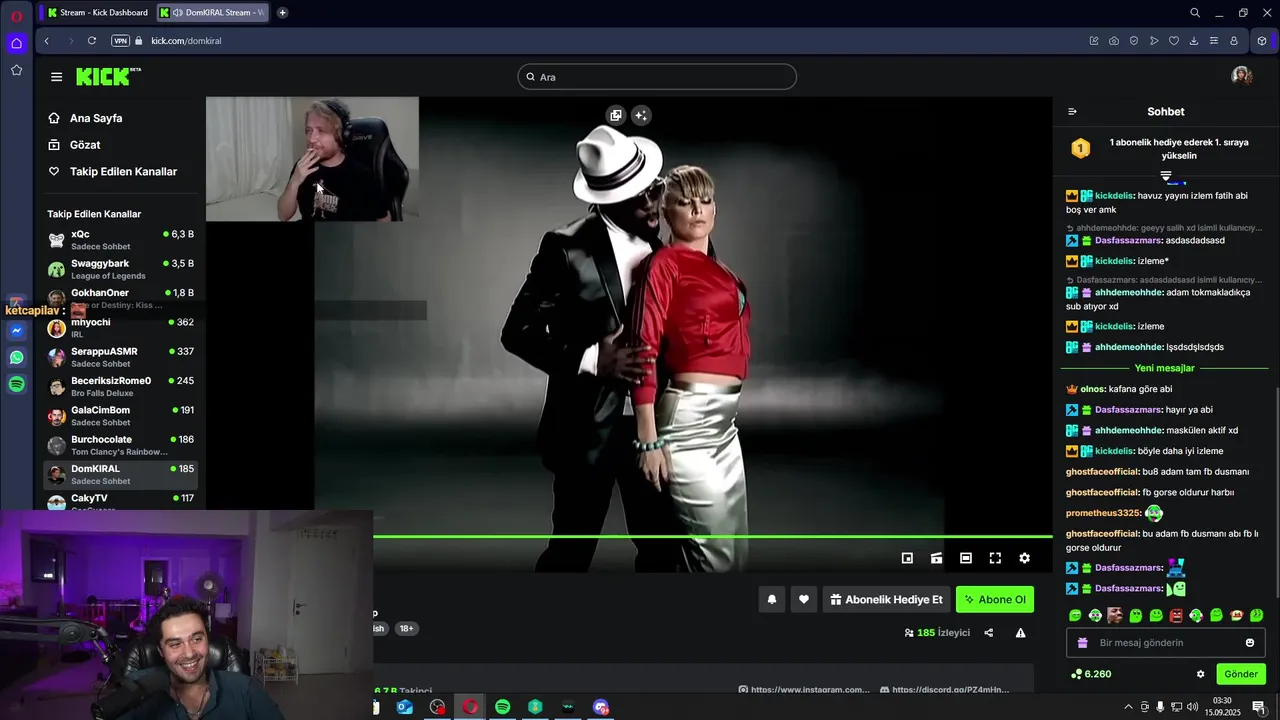The image size is (1280, 720).
Task: Share the stream via share icon
Action: pyautogui.click(x=989, y=633)
